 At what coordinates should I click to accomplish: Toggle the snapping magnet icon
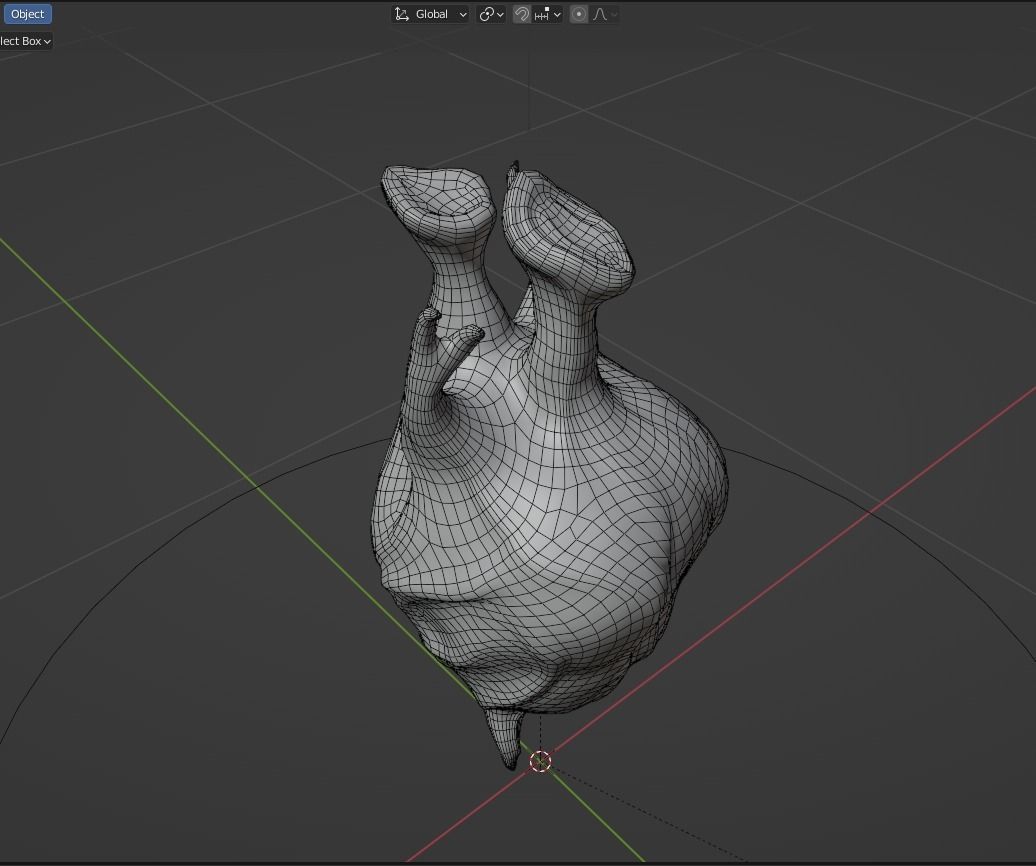point(521,14)
